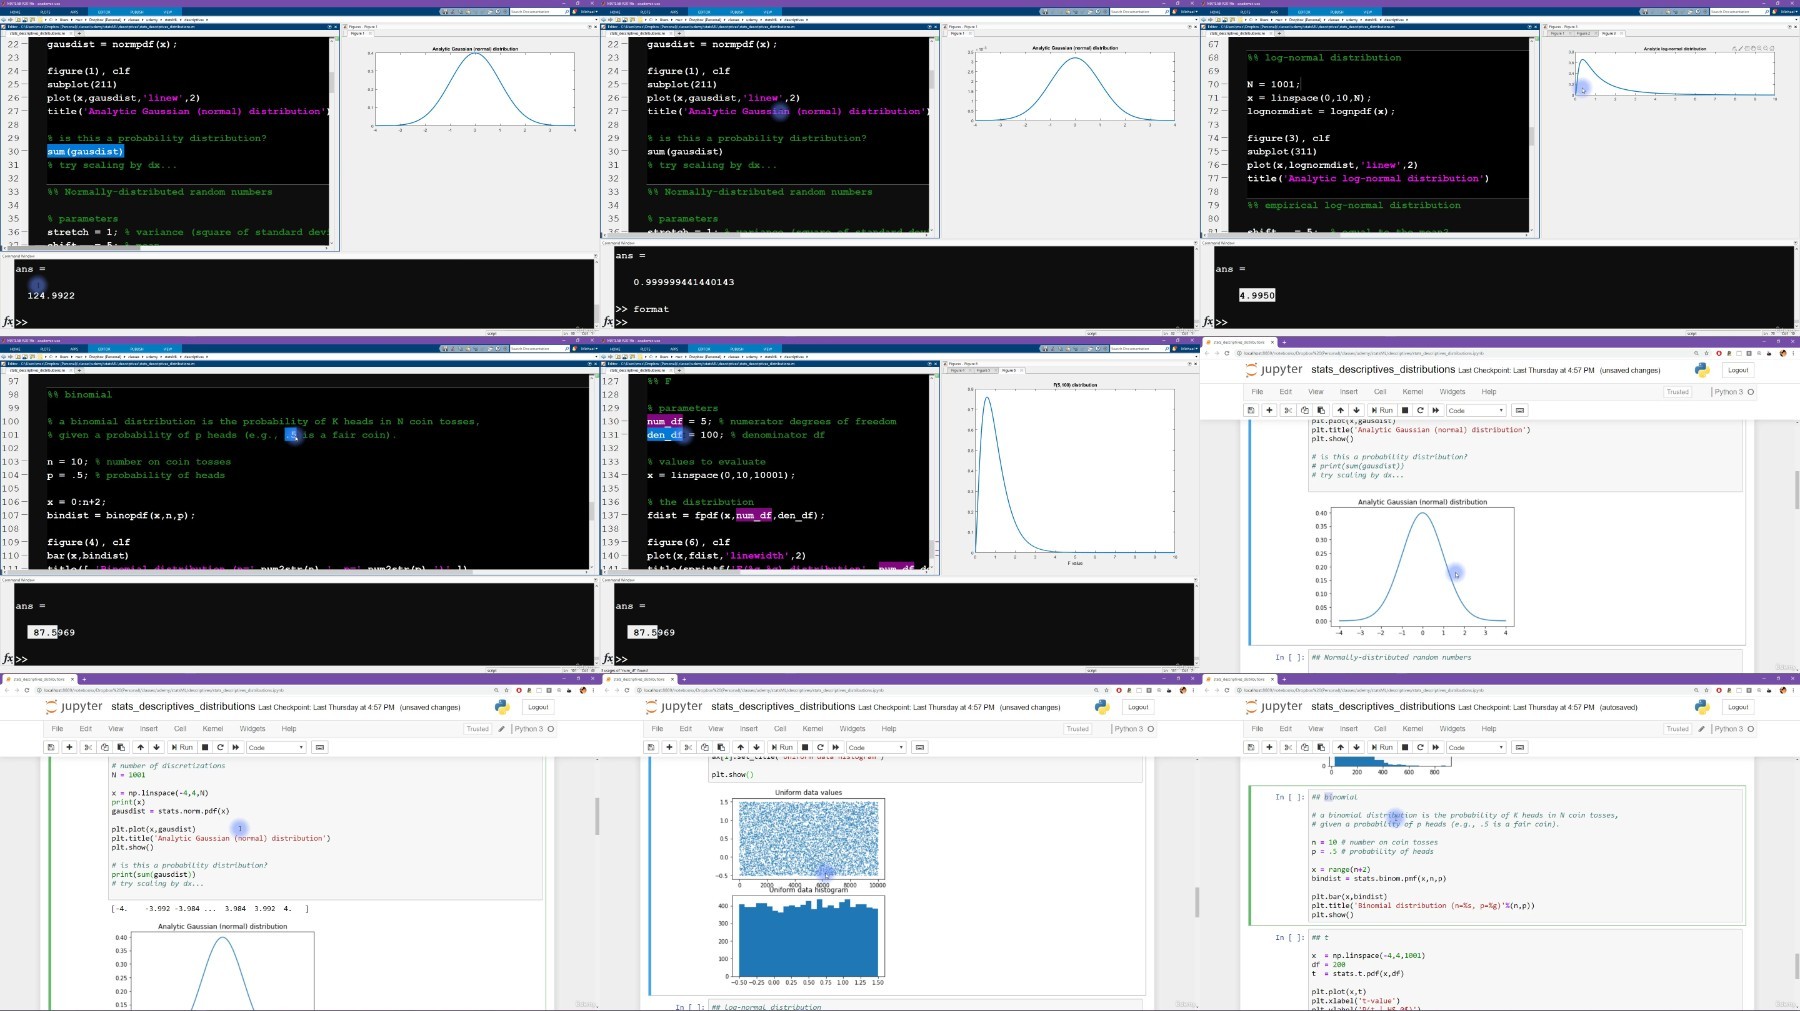Click move-cell-up arrow in Uniform data histogram notebook
This screenshot has height=1011, width=1800.
coord(740,747)
